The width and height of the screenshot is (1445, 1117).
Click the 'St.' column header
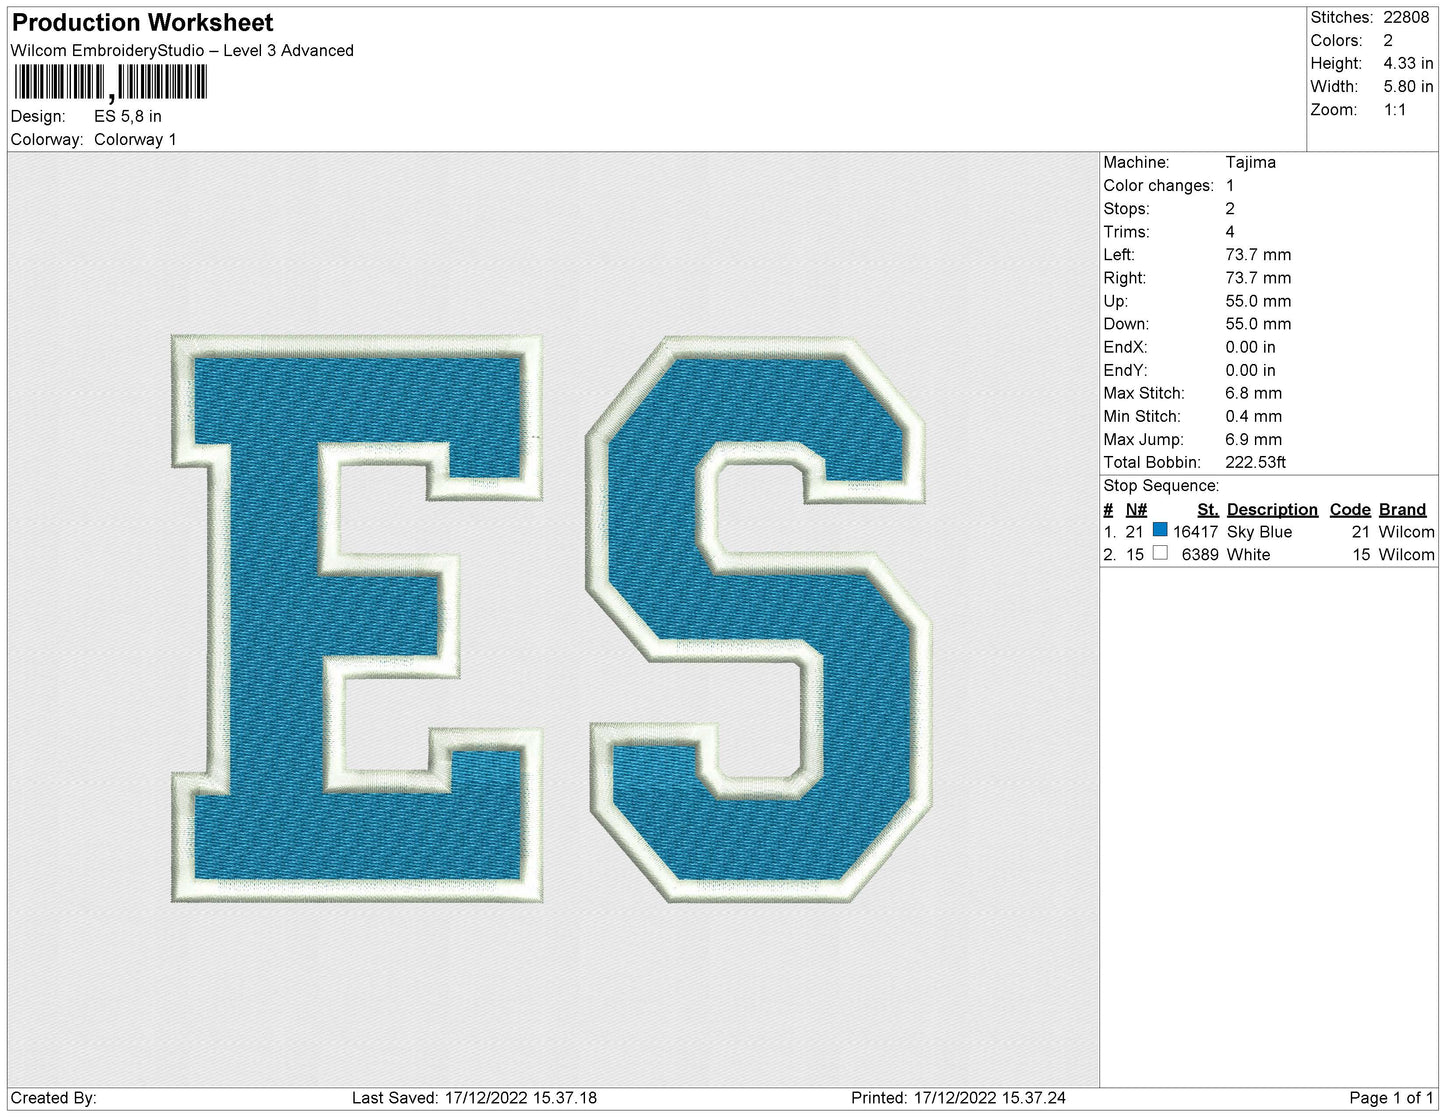[x=1207, y=510]
